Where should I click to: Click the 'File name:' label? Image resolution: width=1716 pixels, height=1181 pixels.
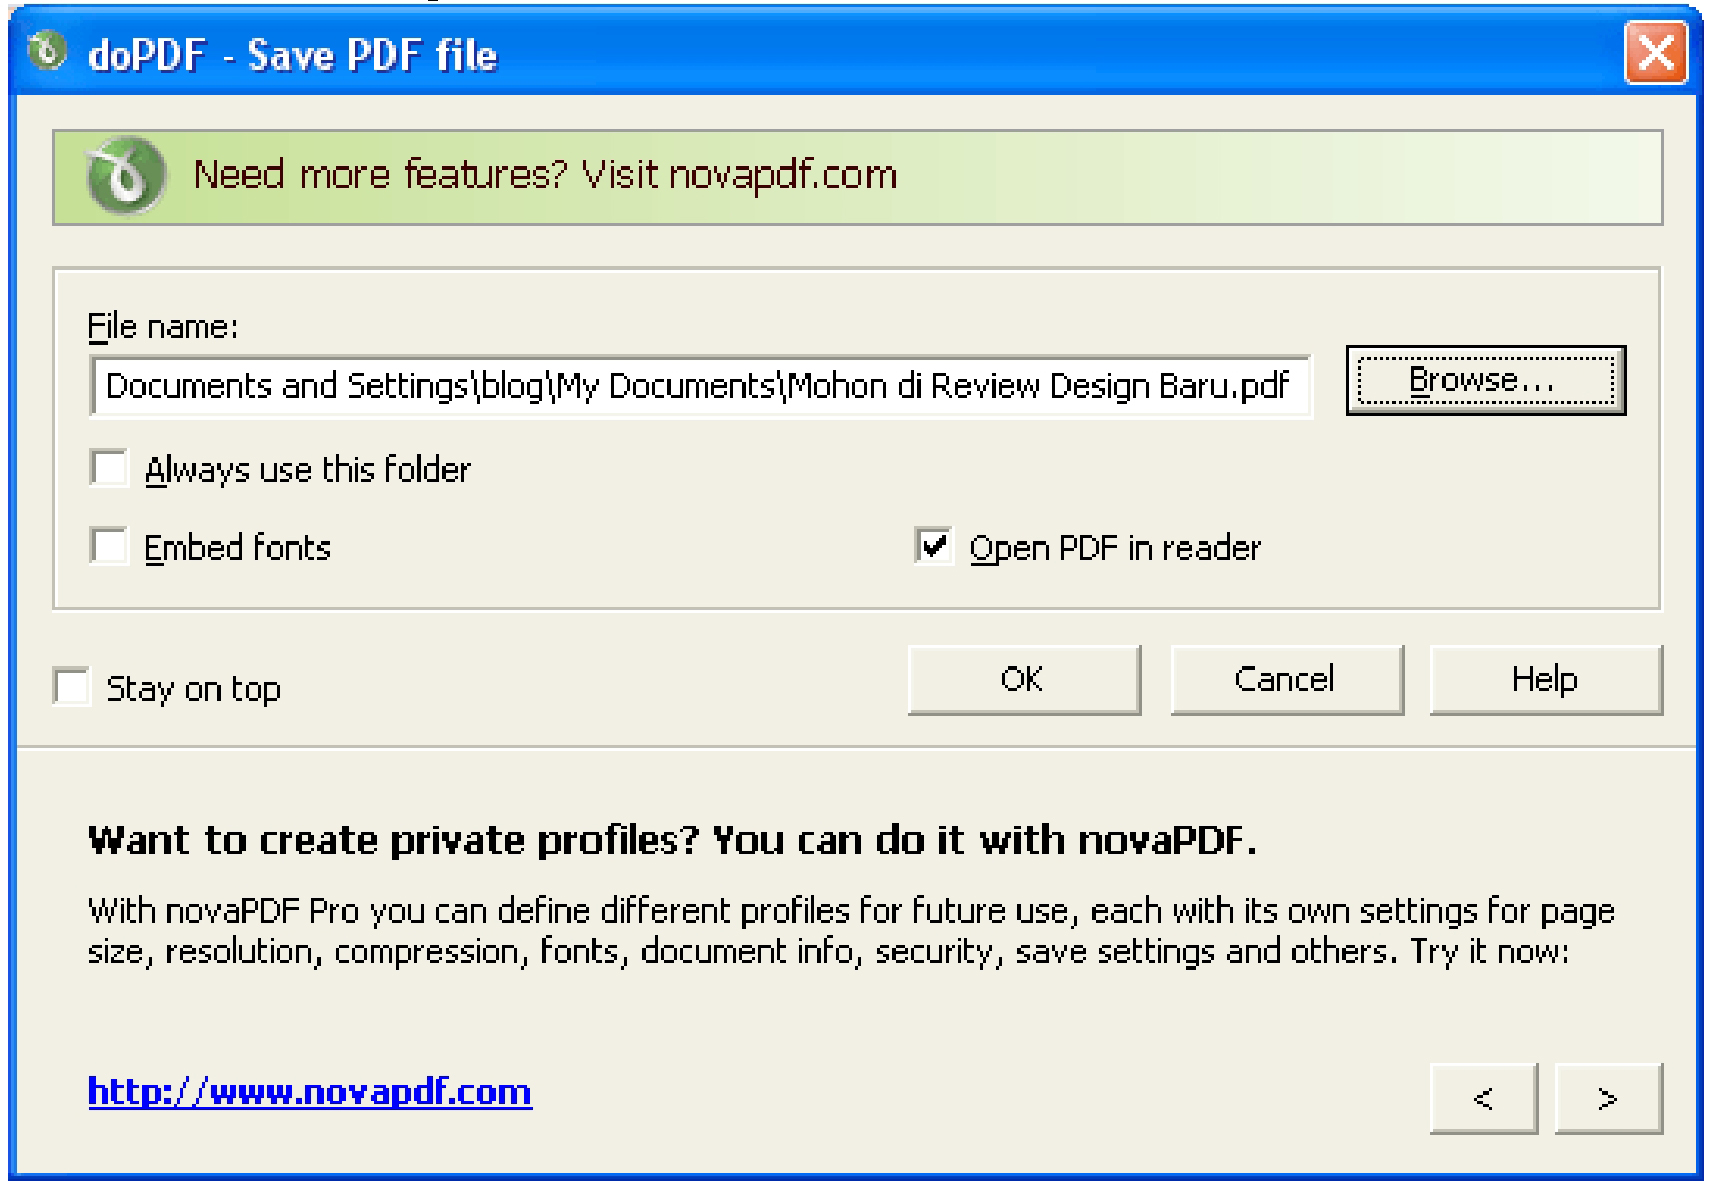pos(163,327)
